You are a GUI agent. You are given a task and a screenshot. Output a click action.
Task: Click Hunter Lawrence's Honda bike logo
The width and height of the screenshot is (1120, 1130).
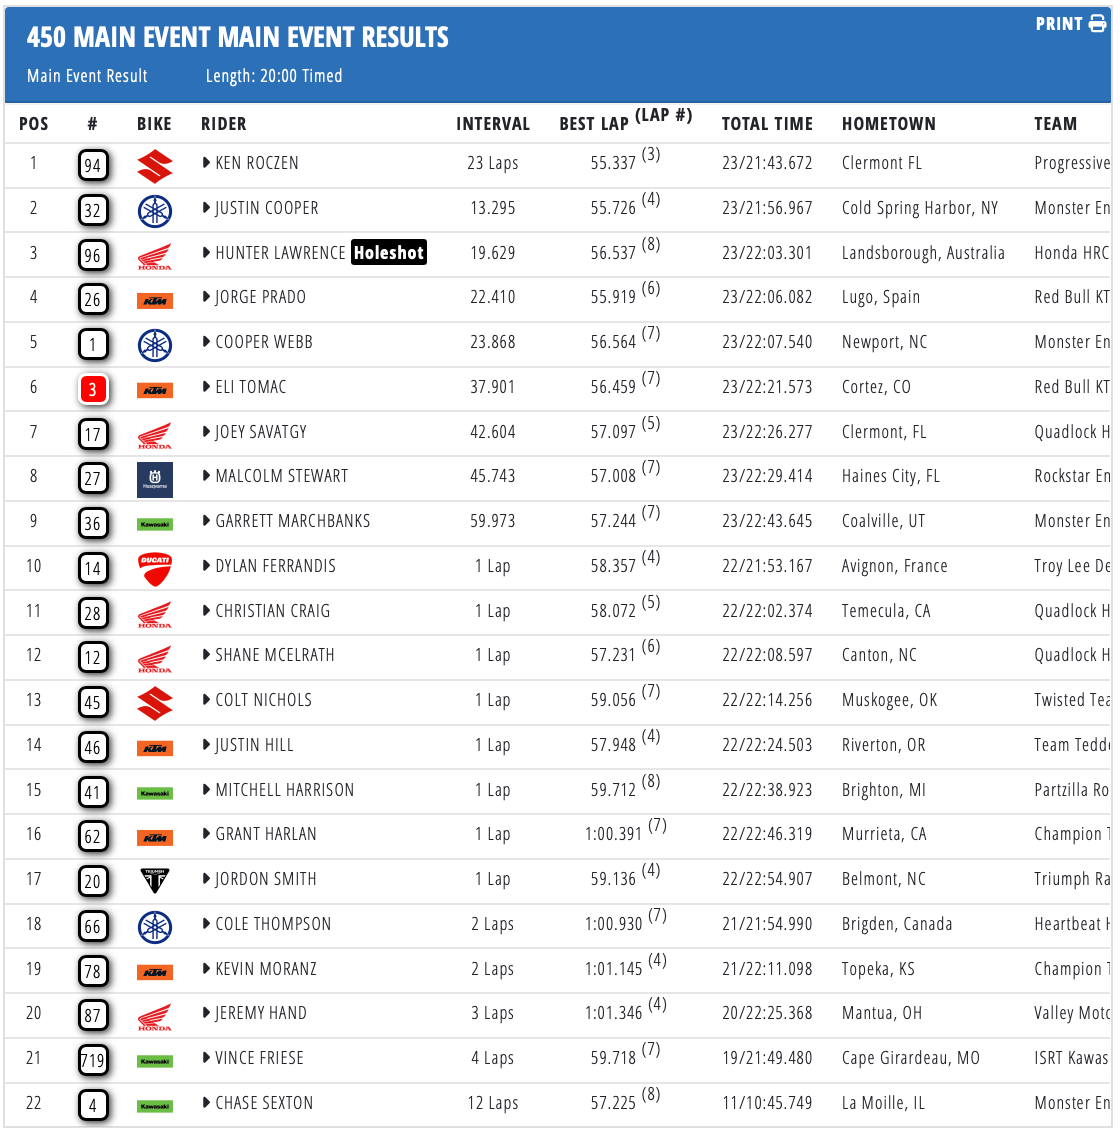pyautogui.click(x=155, y=255)
